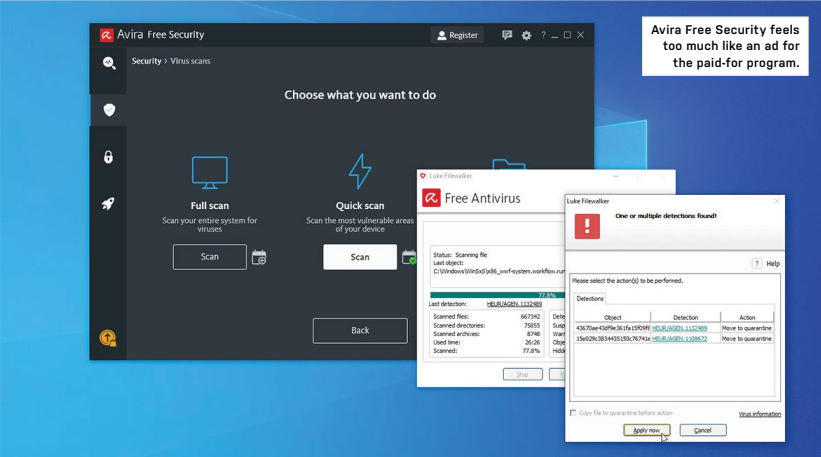Click the custom scan folder icon
Image resolution: width=821 pixels, height=457 pixels.
coord(508,164)
